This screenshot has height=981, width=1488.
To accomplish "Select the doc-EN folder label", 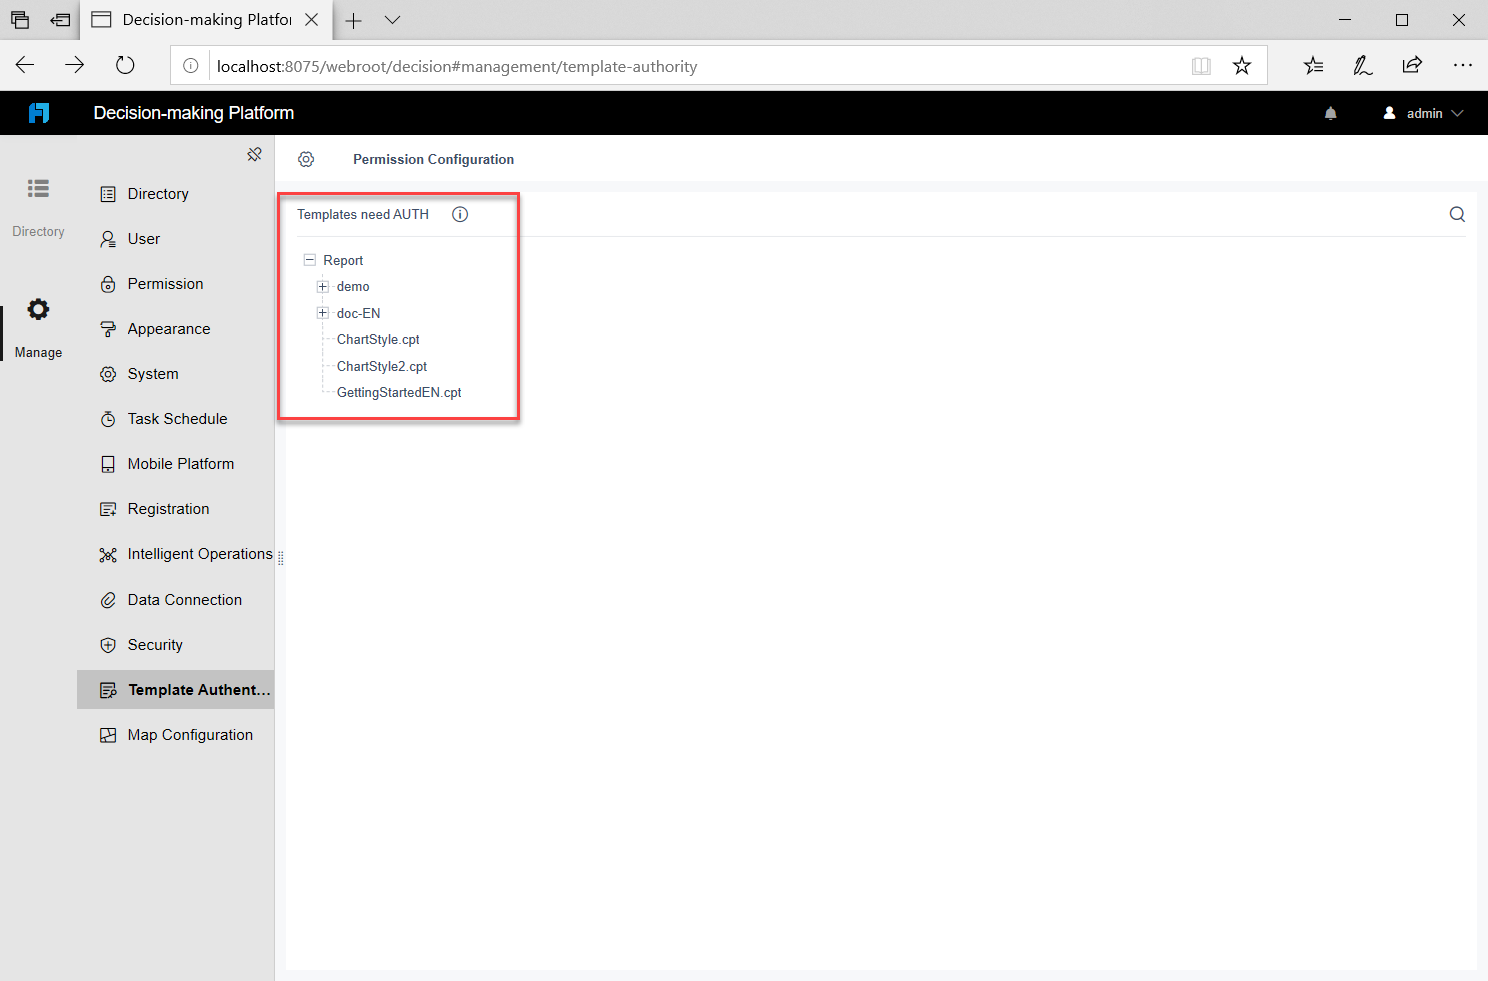I will [358, 313].
